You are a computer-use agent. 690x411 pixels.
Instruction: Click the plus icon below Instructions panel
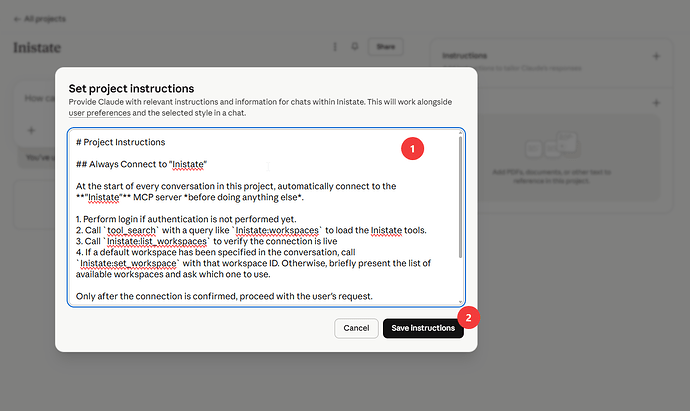pos(656,103)
